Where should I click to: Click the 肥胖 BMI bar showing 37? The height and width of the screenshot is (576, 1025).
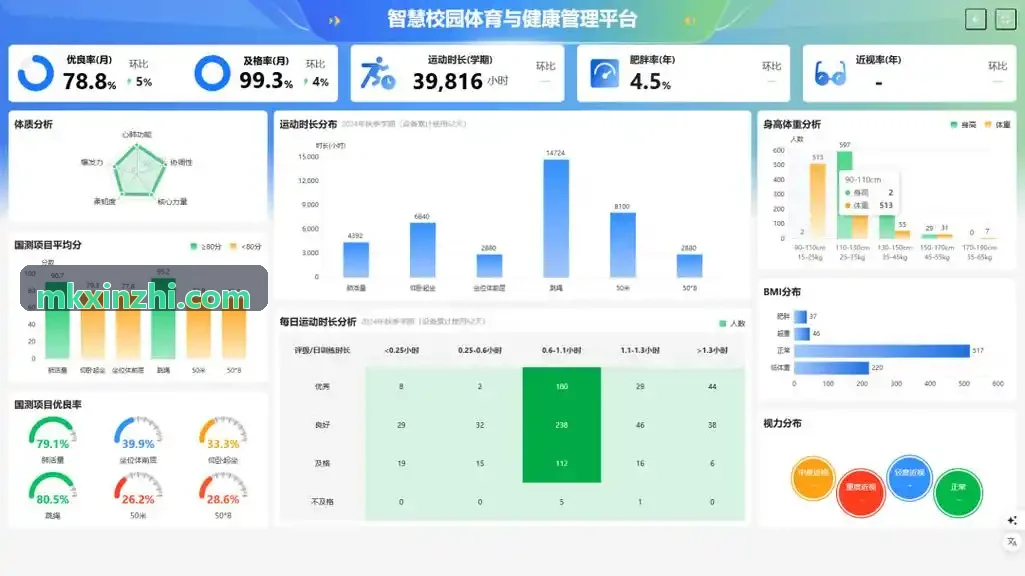[x=801, y=316]
